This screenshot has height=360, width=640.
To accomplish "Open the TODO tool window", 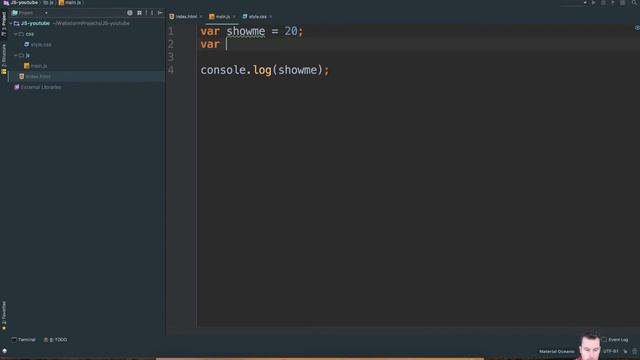I will pyautogui.click(x=55, y=340).
